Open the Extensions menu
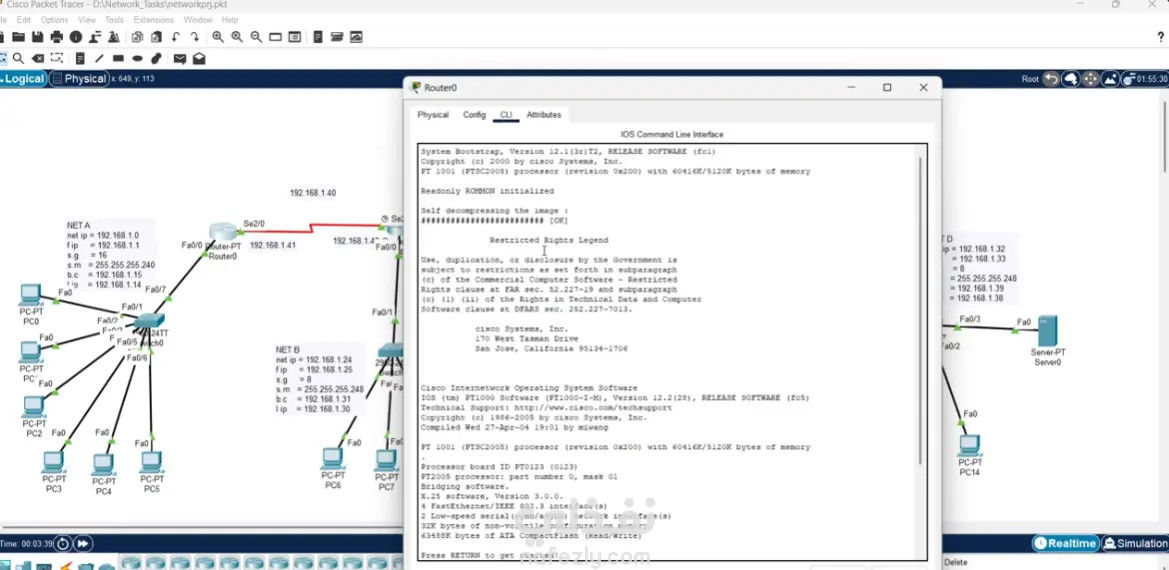The image size is (1169, 570). click(x=154, y=20)
